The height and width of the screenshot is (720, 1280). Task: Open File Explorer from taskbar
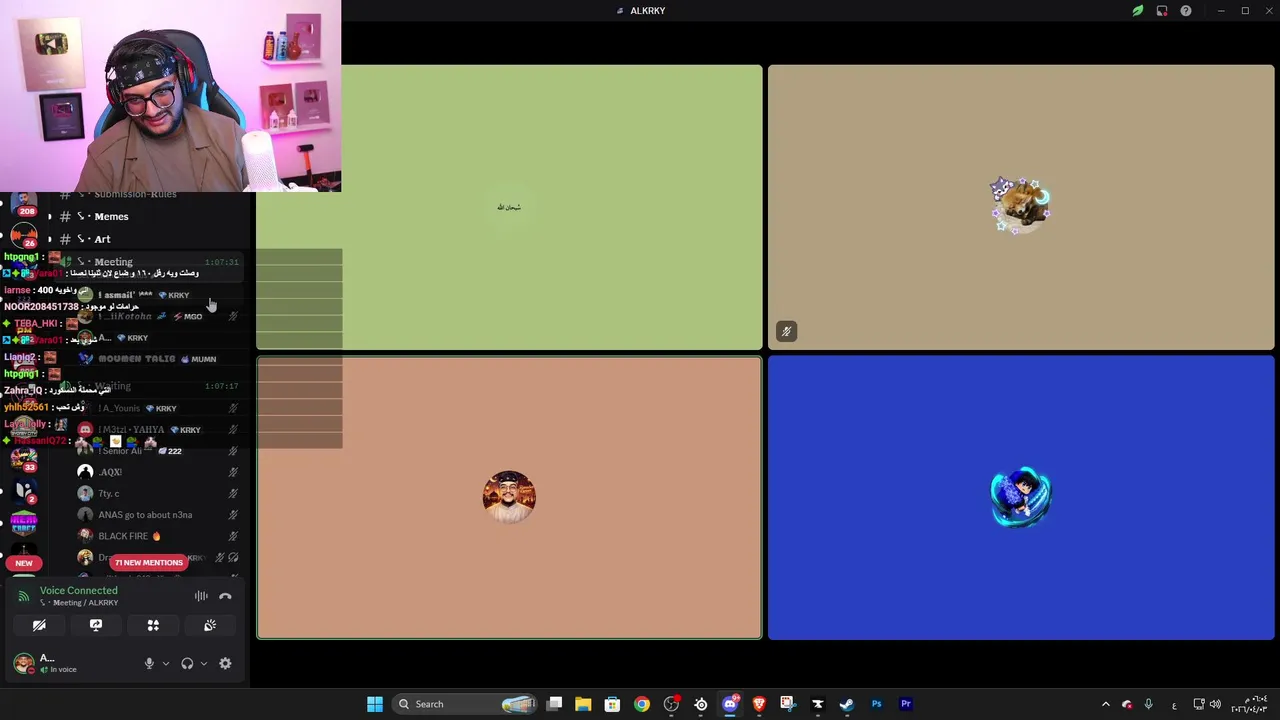pyautogui.click(x=583, y=704)
